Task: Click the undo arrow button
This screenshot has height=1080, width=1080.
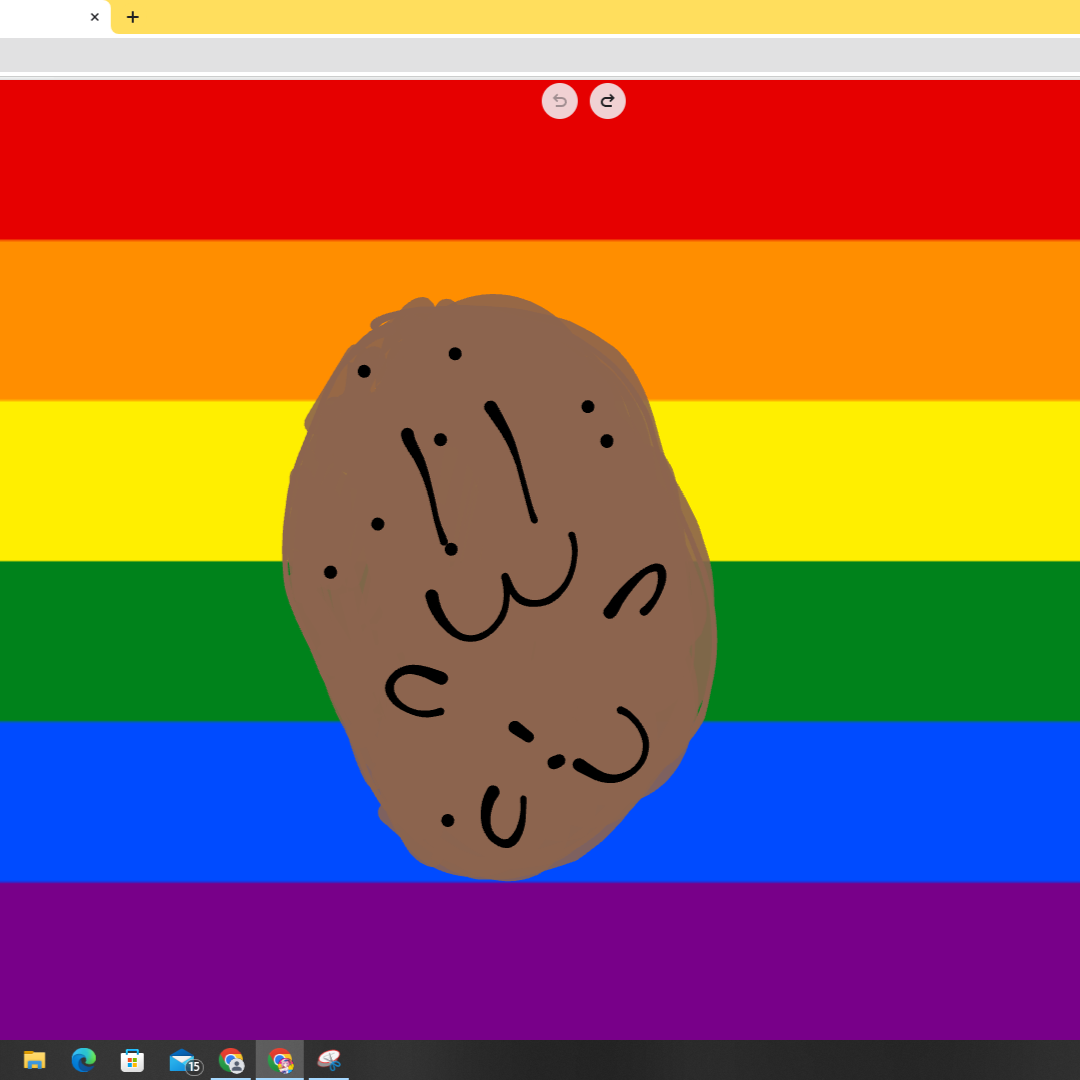Action: 560,101
